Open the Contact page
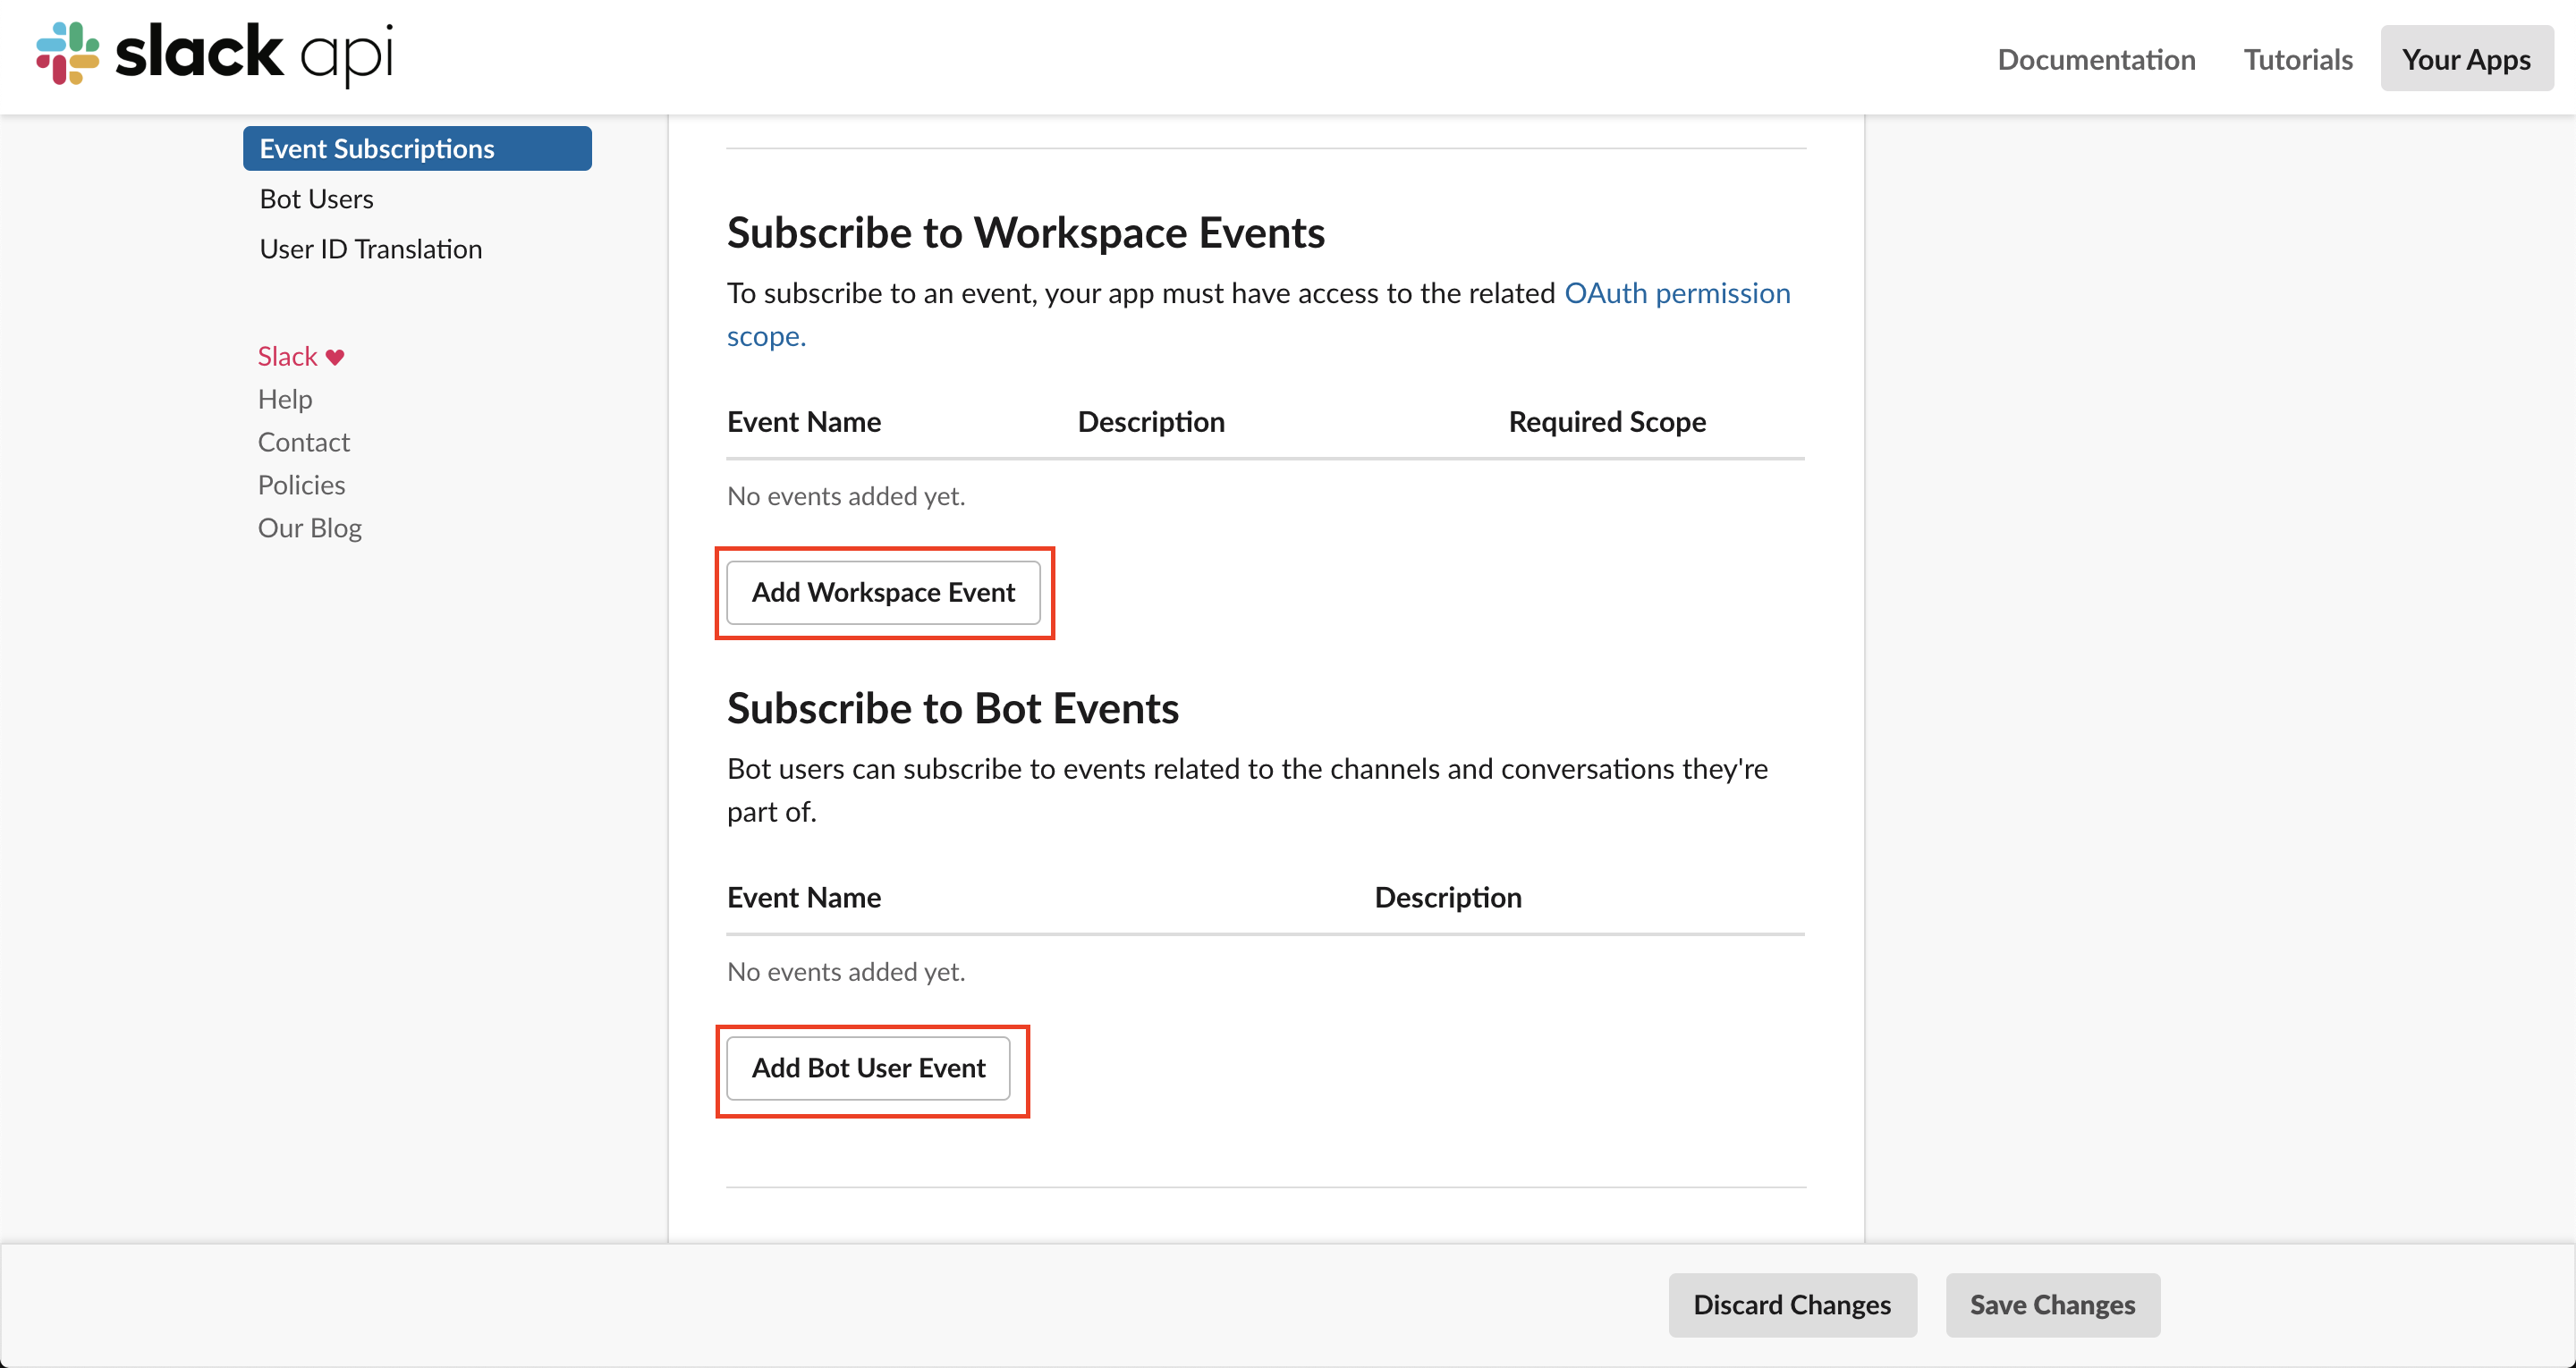This screenshot has width=2576, height=1368. 303,441
